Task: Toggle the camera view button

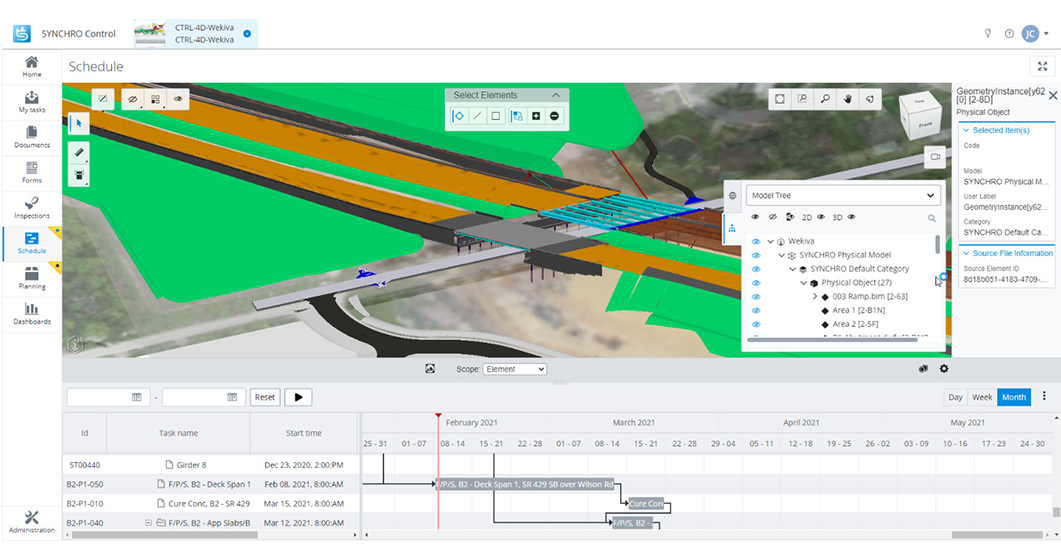Action: pos(935,156)
